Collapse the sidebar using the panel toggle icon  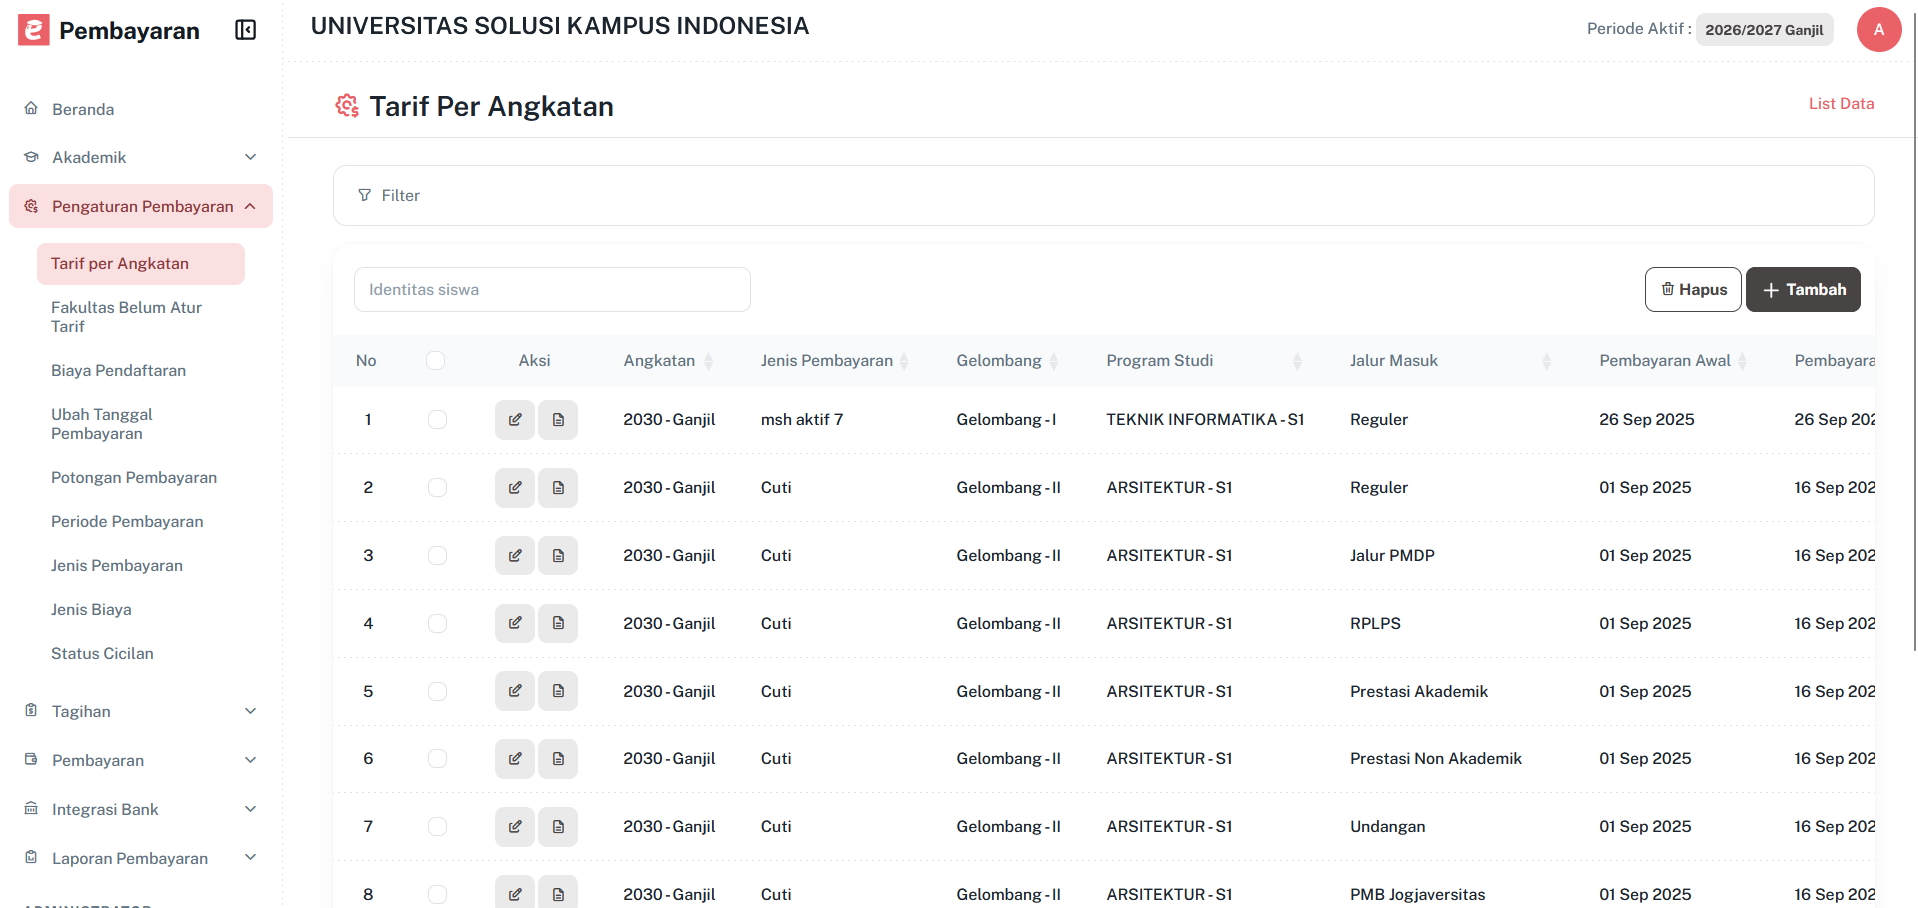coord(245,30)
